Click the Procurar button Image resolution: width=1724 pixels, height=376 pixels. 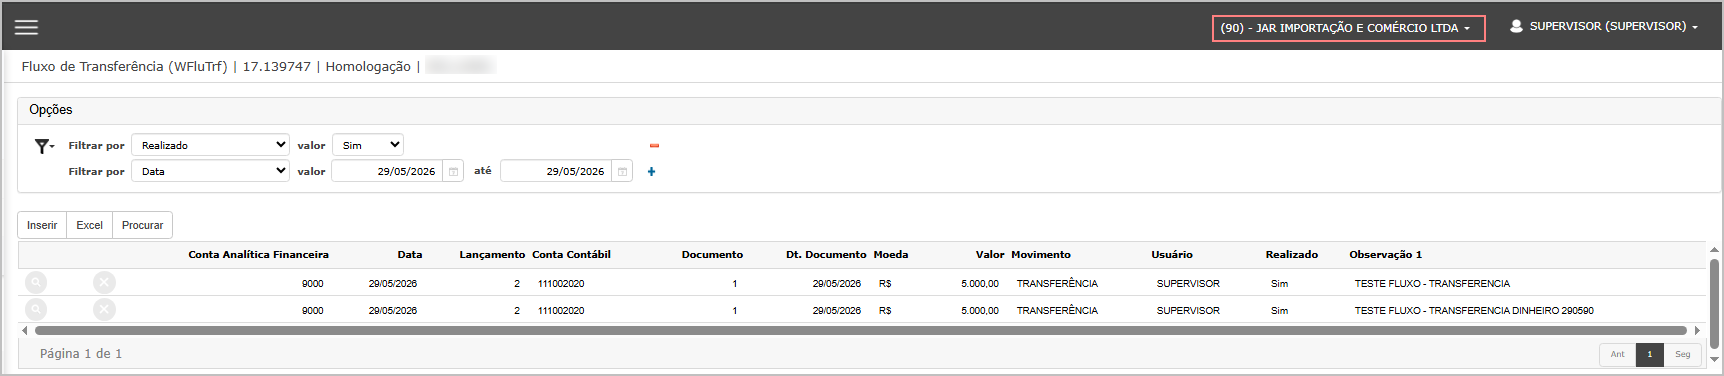[x=142, y=225]
